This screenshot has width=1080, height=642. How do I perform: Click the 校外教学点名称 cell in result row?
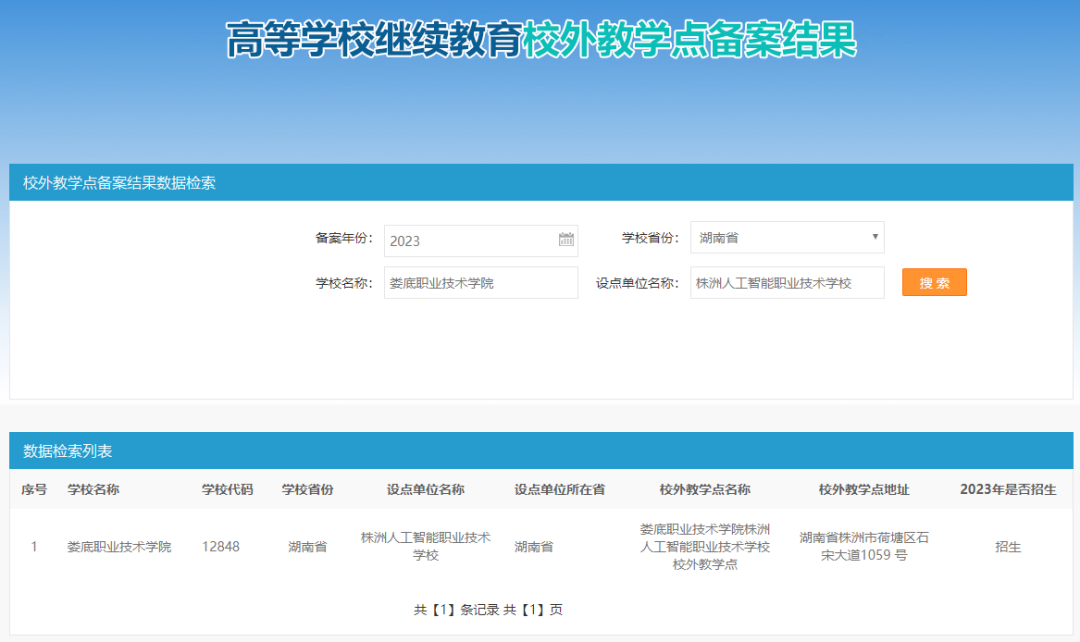705,546
